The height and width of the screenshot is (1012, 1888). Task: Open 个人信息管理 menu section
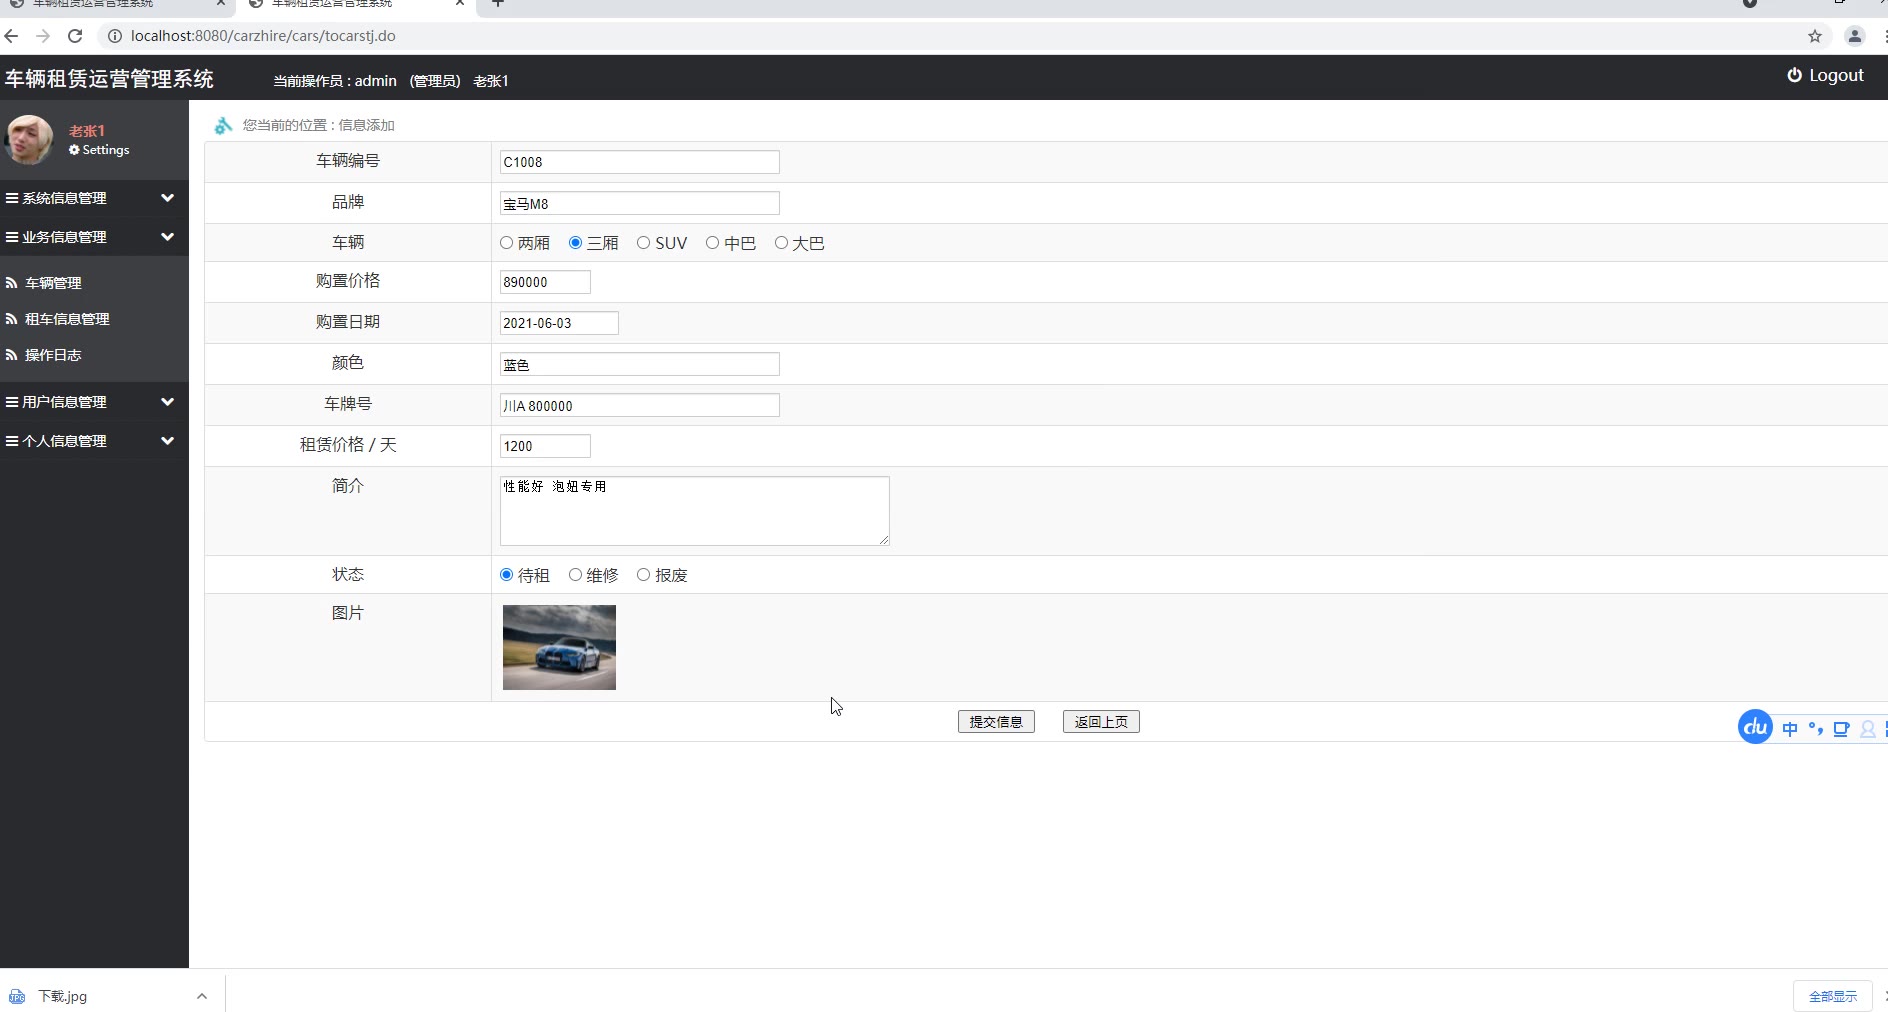[94, 441]
